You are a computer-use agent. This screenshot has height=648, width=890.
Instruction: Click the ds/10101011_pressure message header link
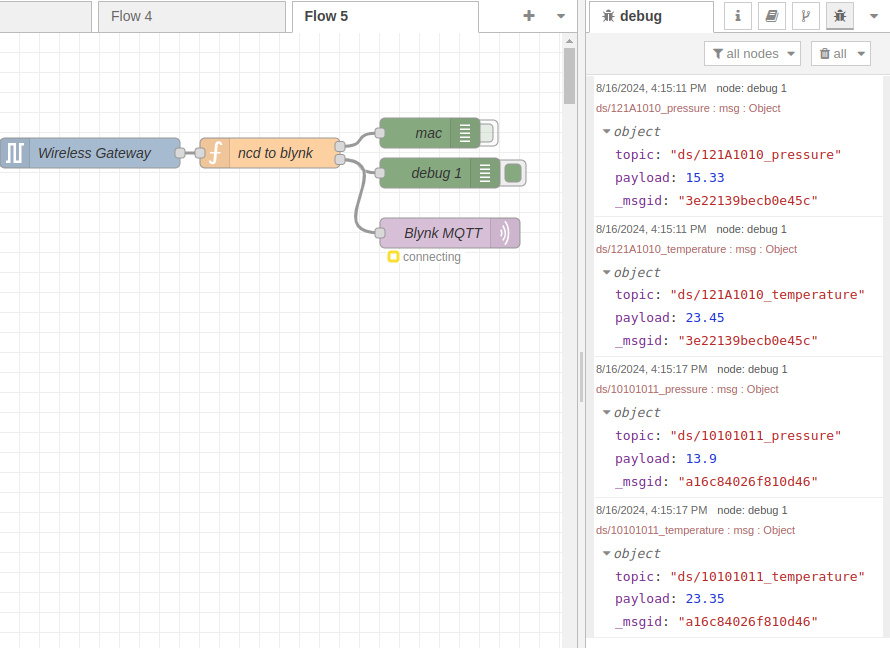click(651, 389)
